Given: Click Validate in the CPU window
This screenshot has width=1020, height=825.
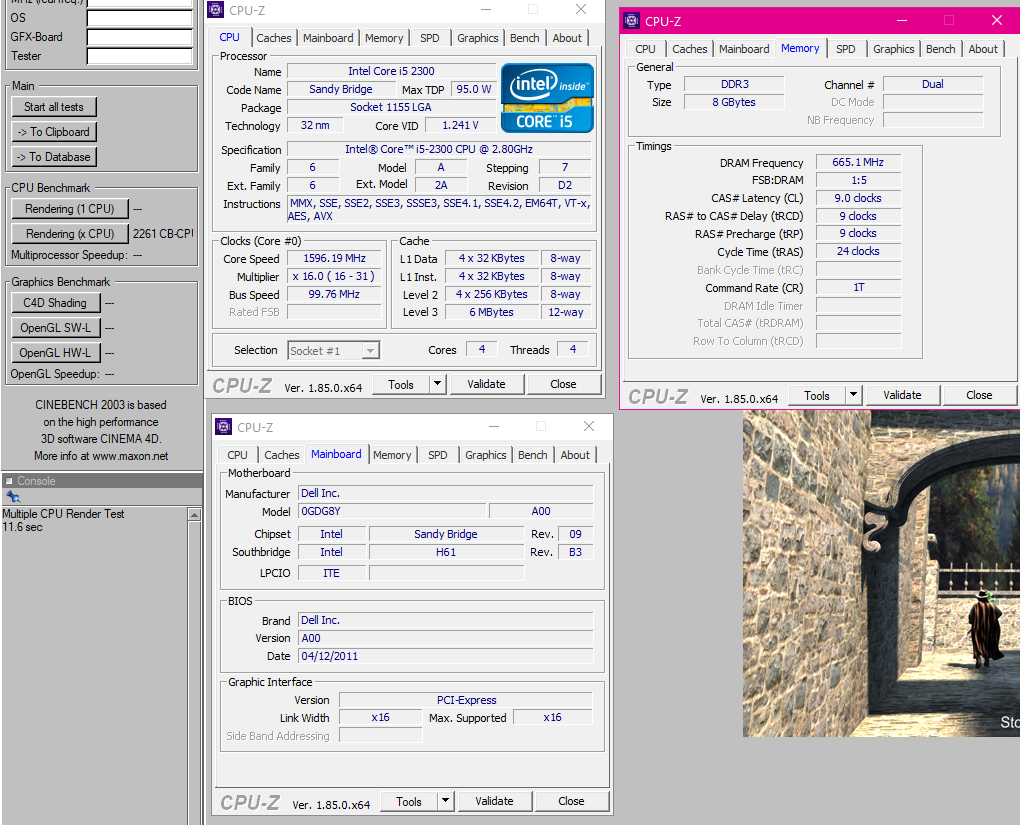Looking at the screenshot, I should [x=487, y=384].
